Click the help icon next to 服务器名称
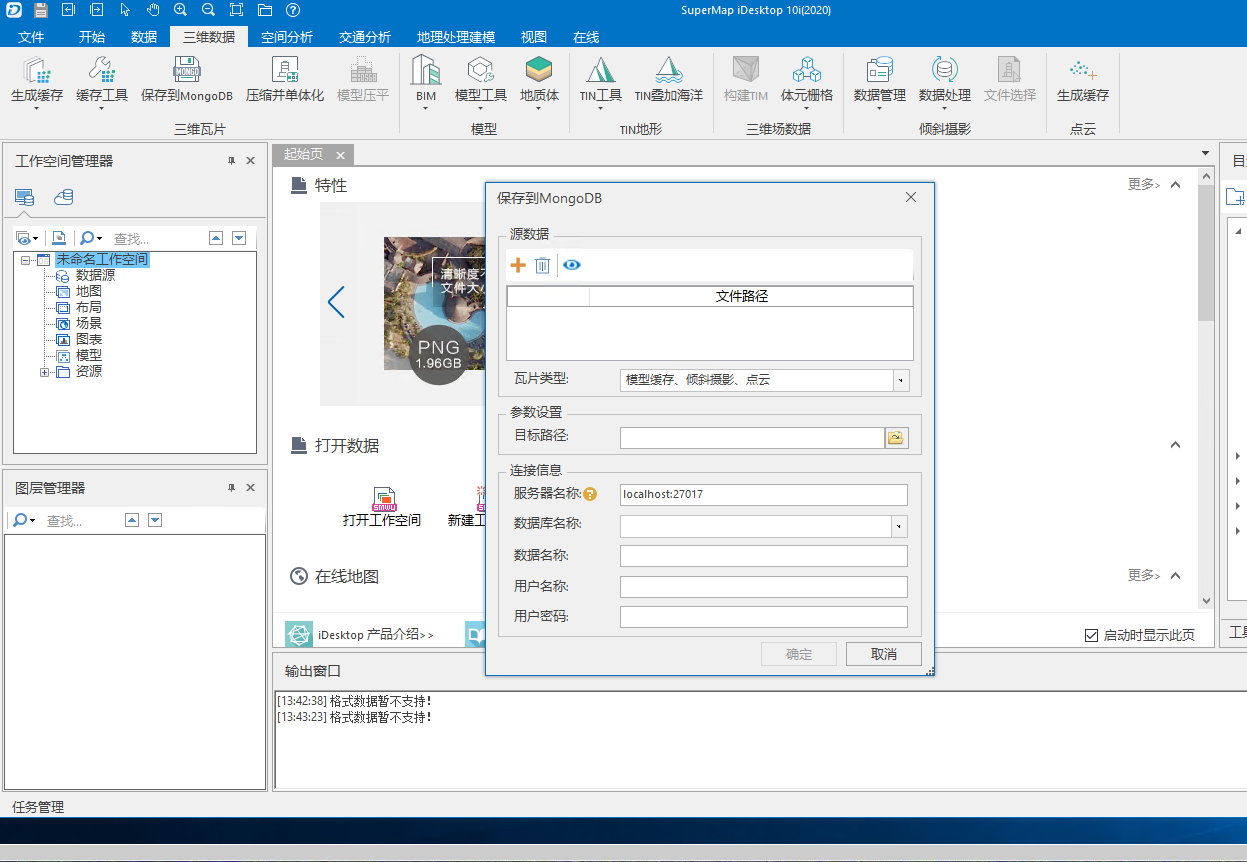This screenshot has height=862, width=1247. [590, 494]
